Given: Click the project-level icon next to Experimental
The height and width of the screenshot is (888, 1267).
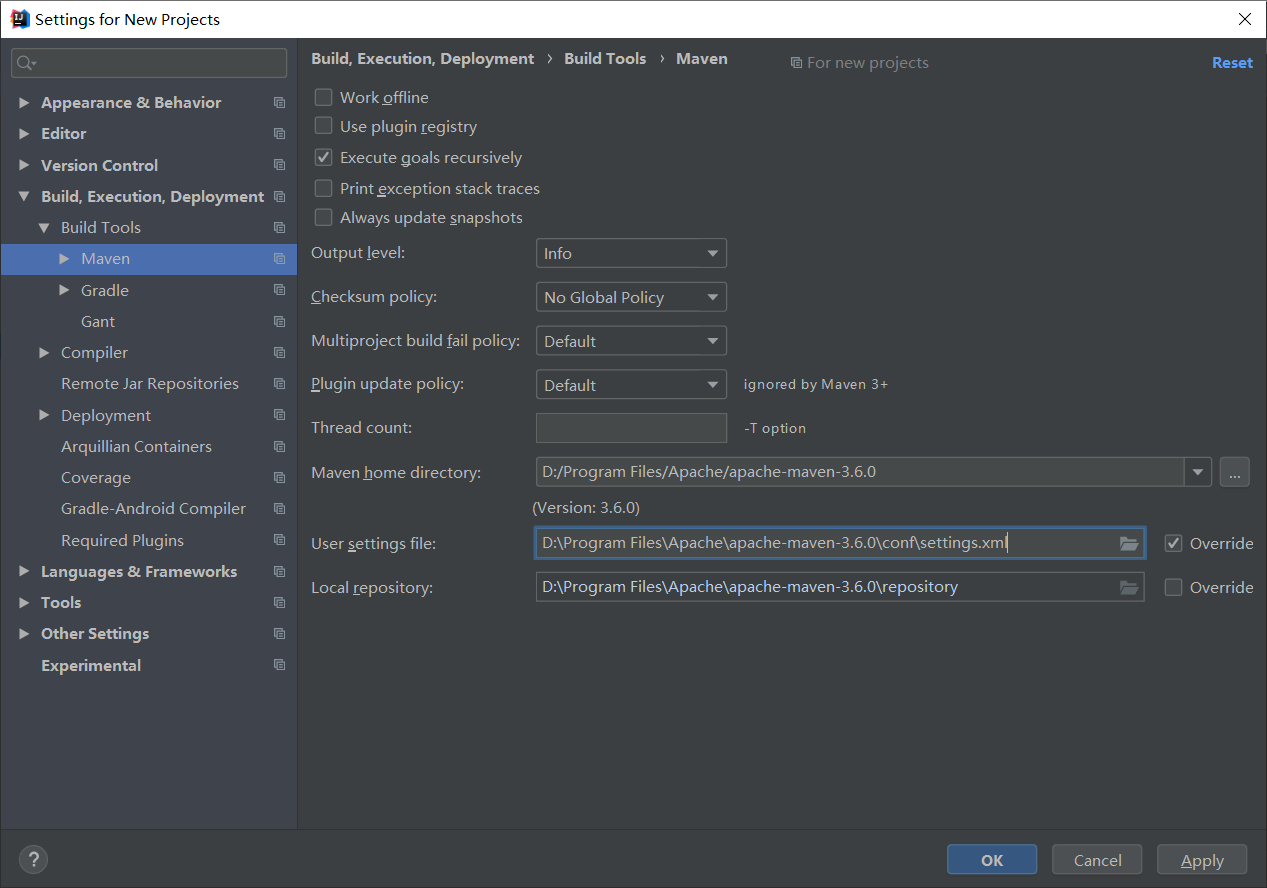Looking at the screenshot, I should pos(279,665).
